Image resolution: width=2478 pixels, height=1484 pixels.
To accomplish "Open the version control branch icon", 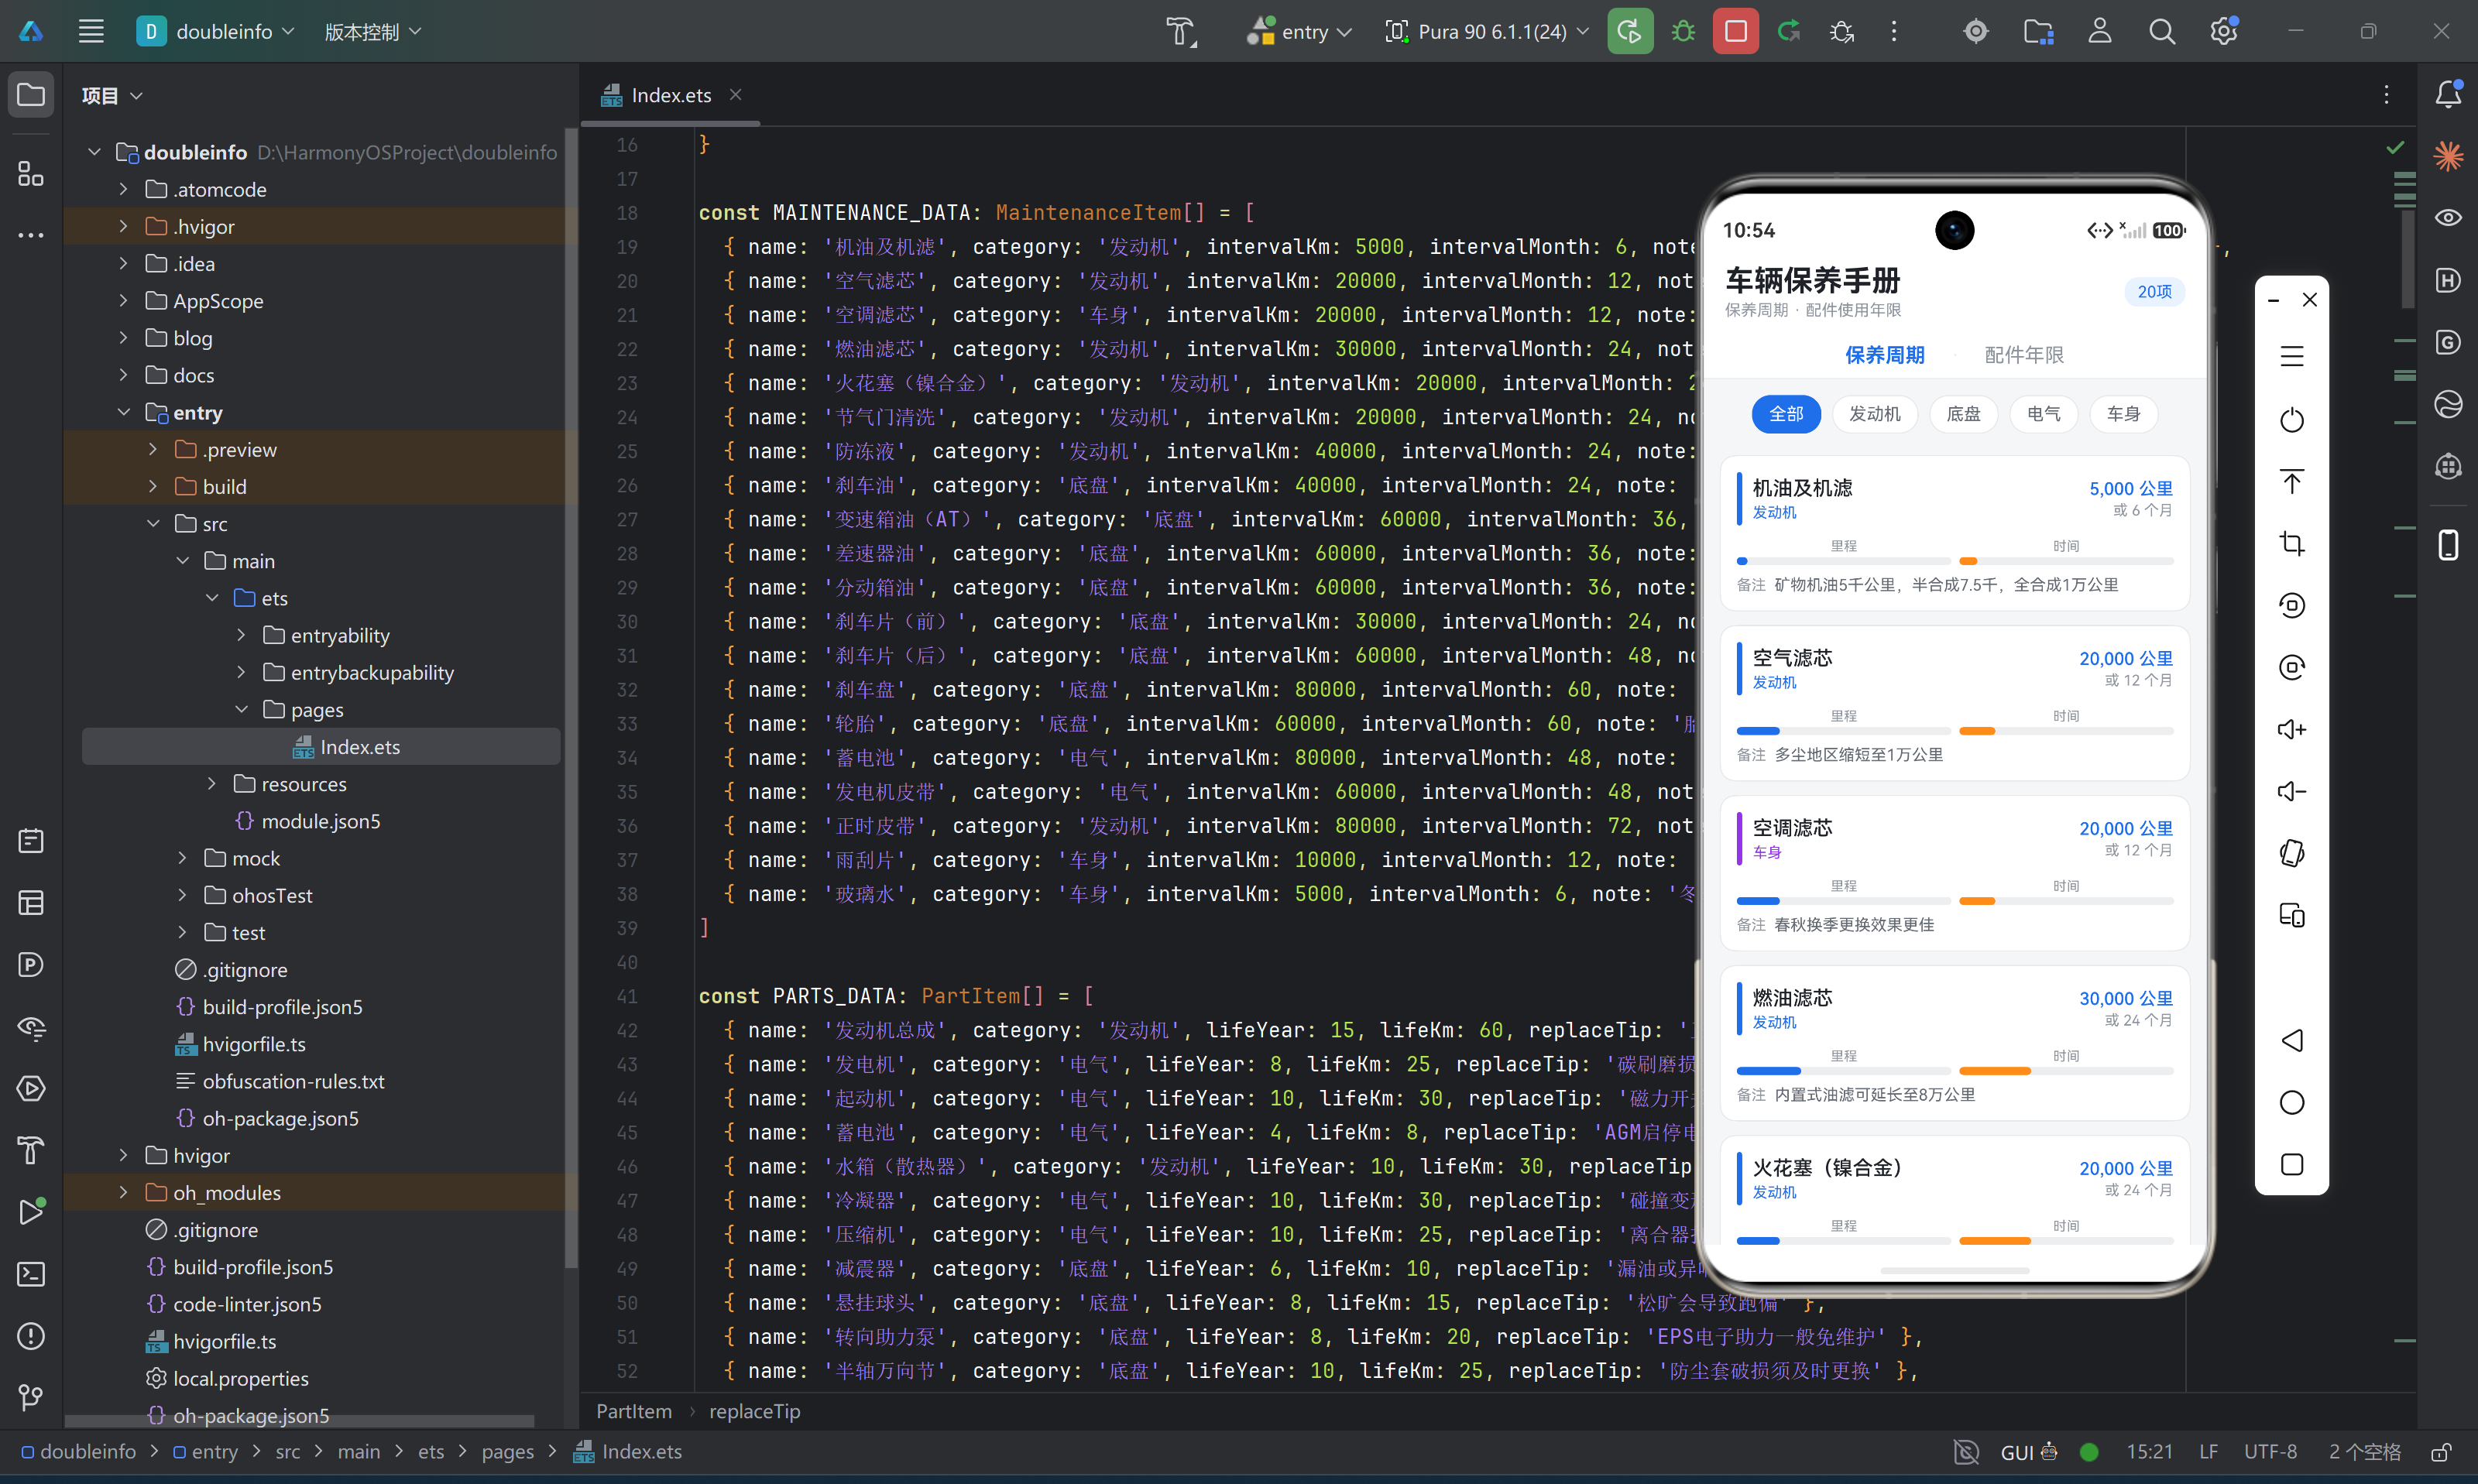I will (31, 1397).
